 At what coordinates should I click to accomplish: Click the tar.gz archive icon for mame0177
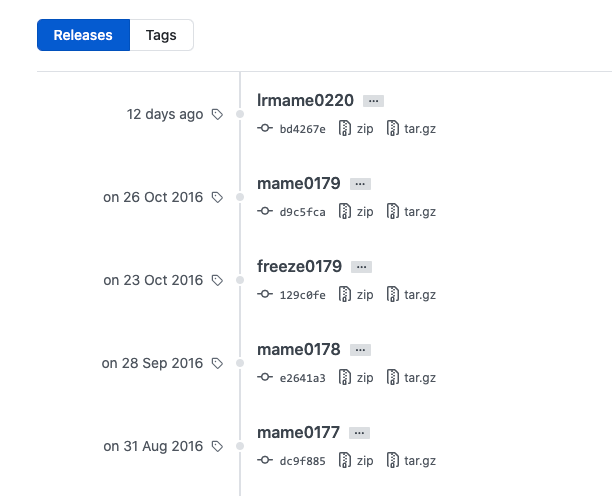point(393,460)
